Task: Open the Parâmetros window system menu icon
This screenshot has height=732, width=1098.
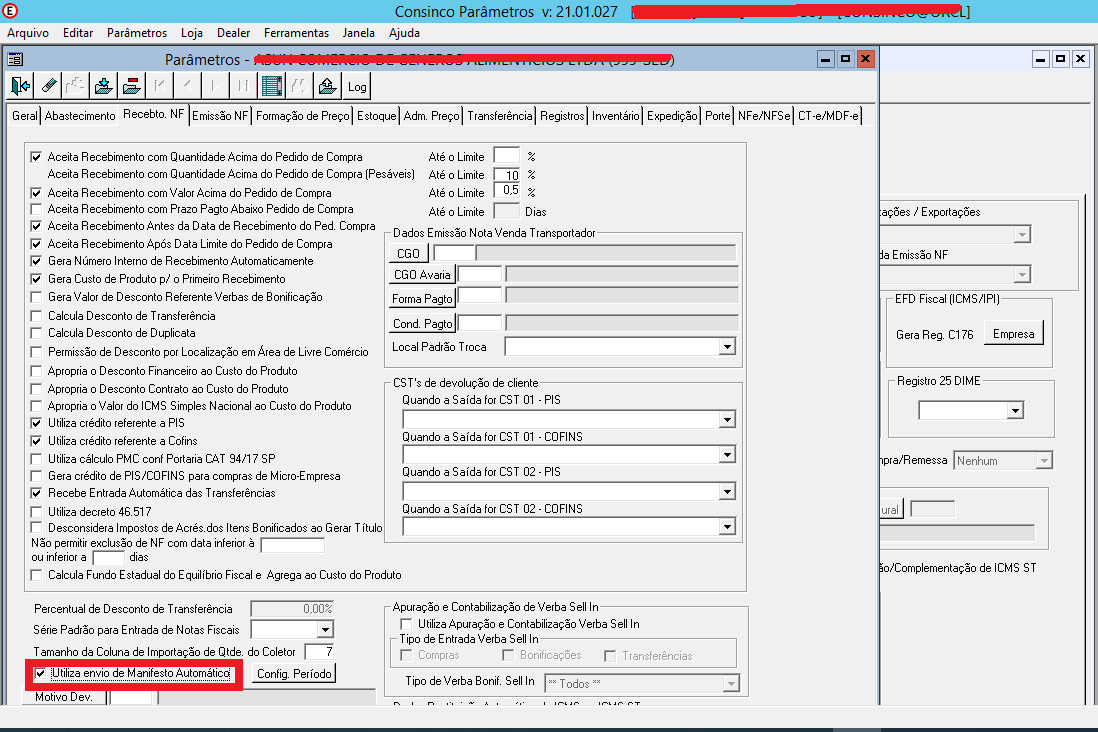Action: pos(15,60)
